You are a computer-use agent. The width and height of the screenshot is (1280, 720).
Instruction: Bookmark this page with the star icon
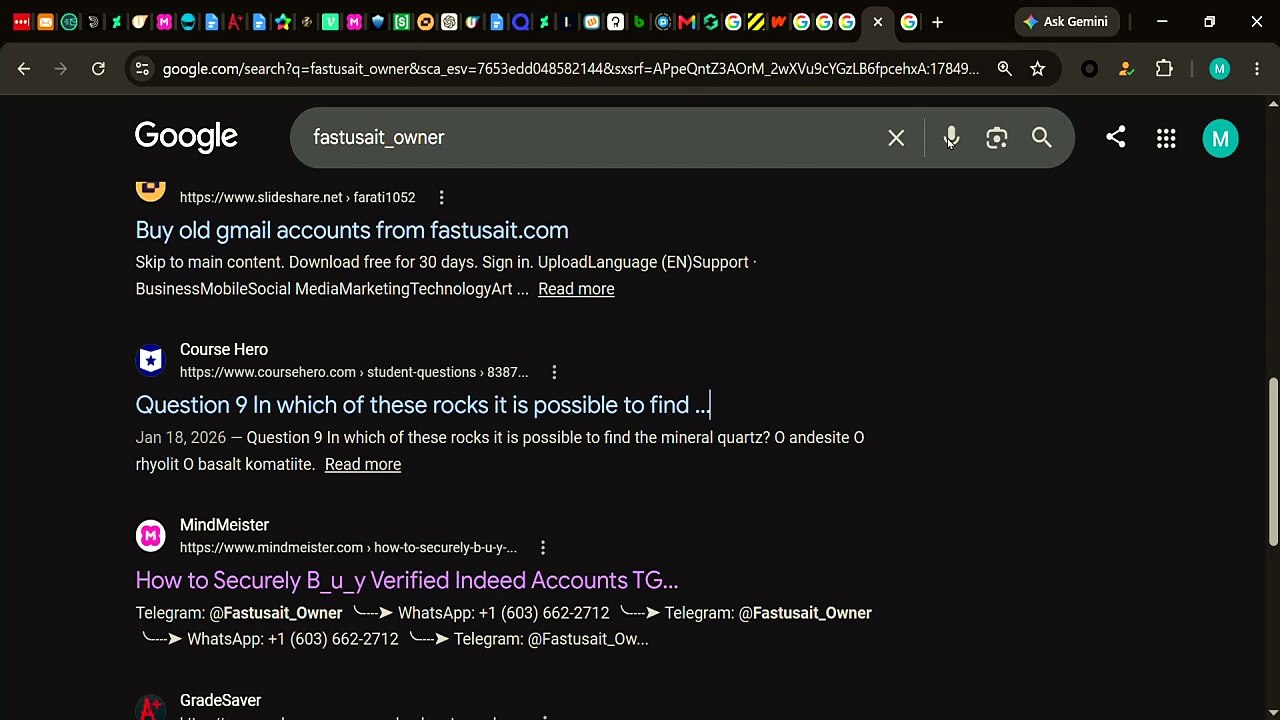point(1038,69)
